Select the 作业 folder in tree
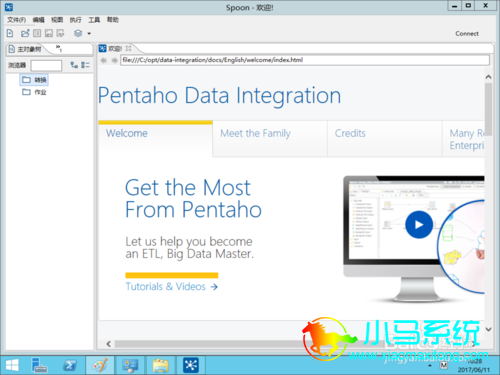The height and width of the screenshot is (375, 500). coord(34,92)
